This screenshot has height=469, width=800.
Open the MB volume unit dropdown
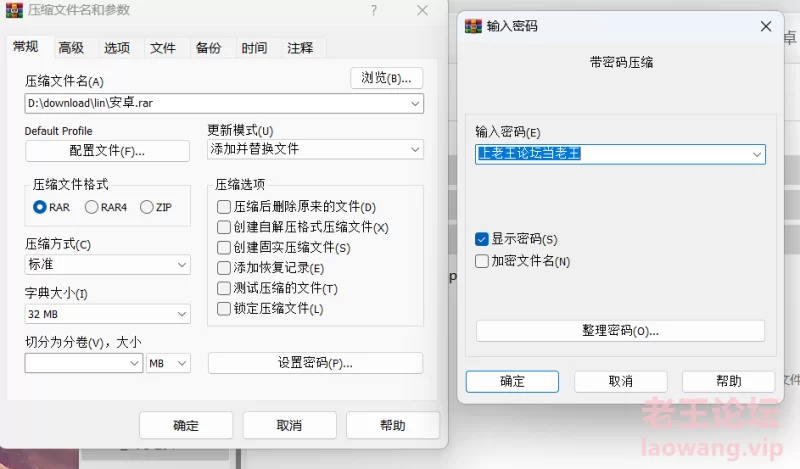pos(169,364)
